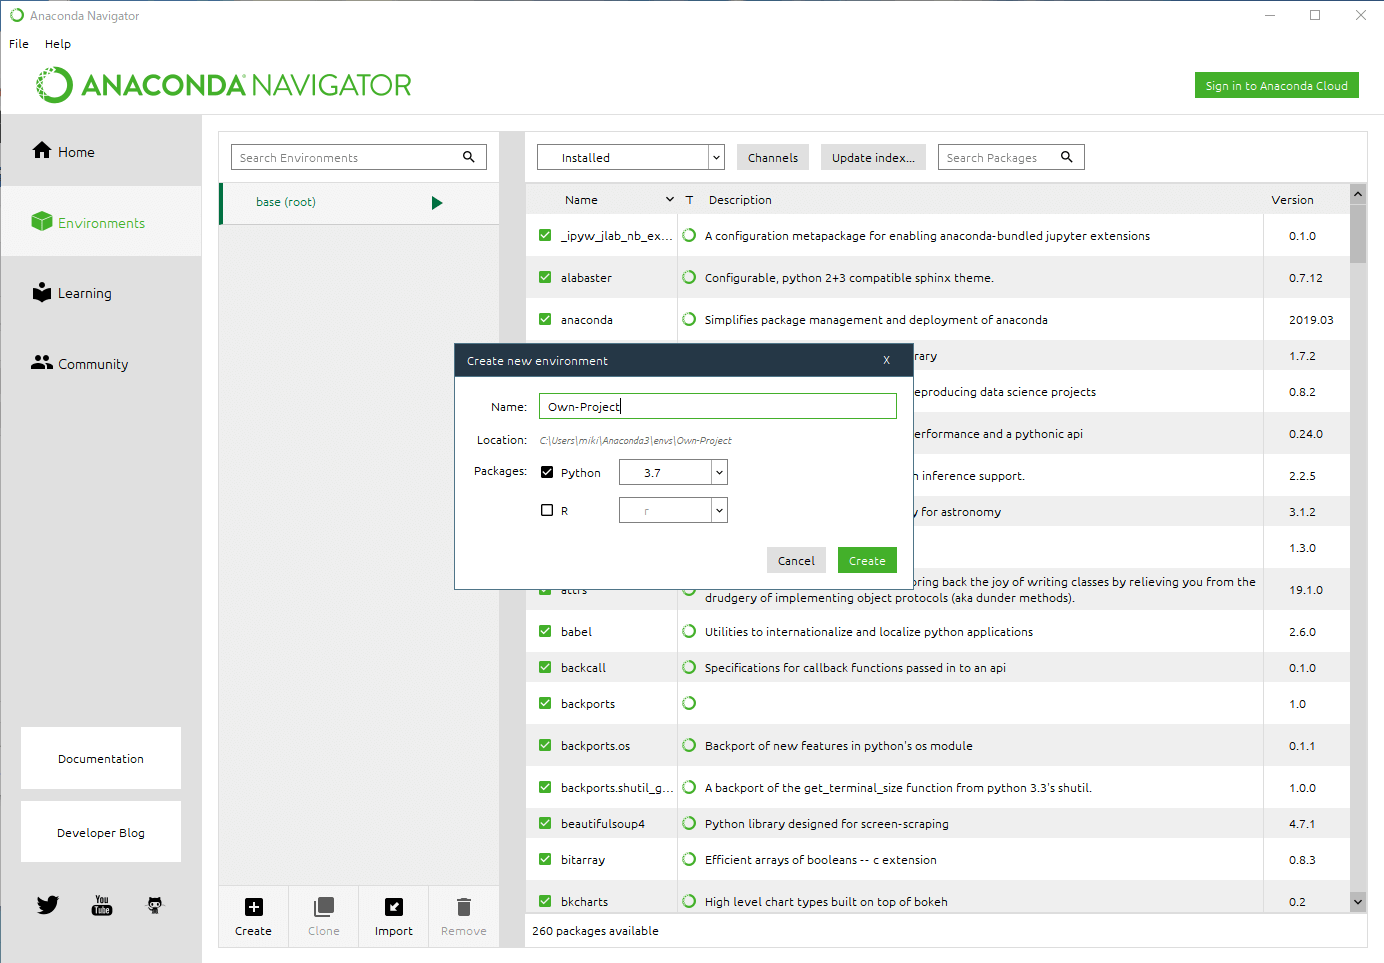Click the Clone environment icon
The height and width of the screenshot is (963, 1384).
pos(324,907)
